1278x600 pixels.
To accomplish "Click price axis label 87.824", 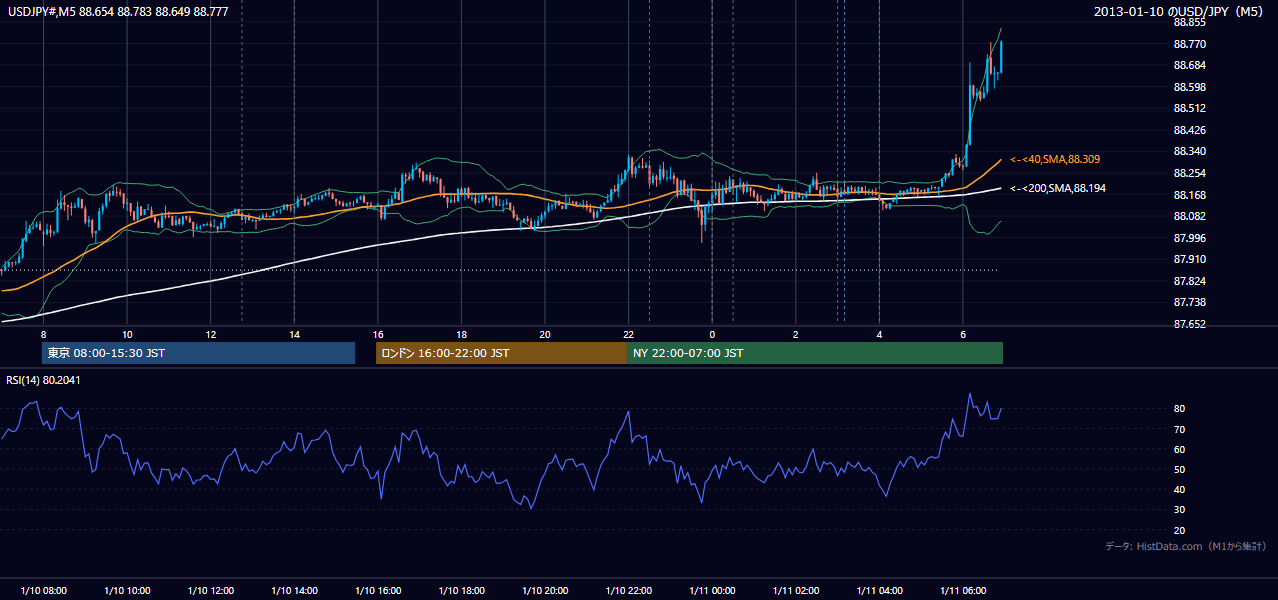I will point(1191,281).
